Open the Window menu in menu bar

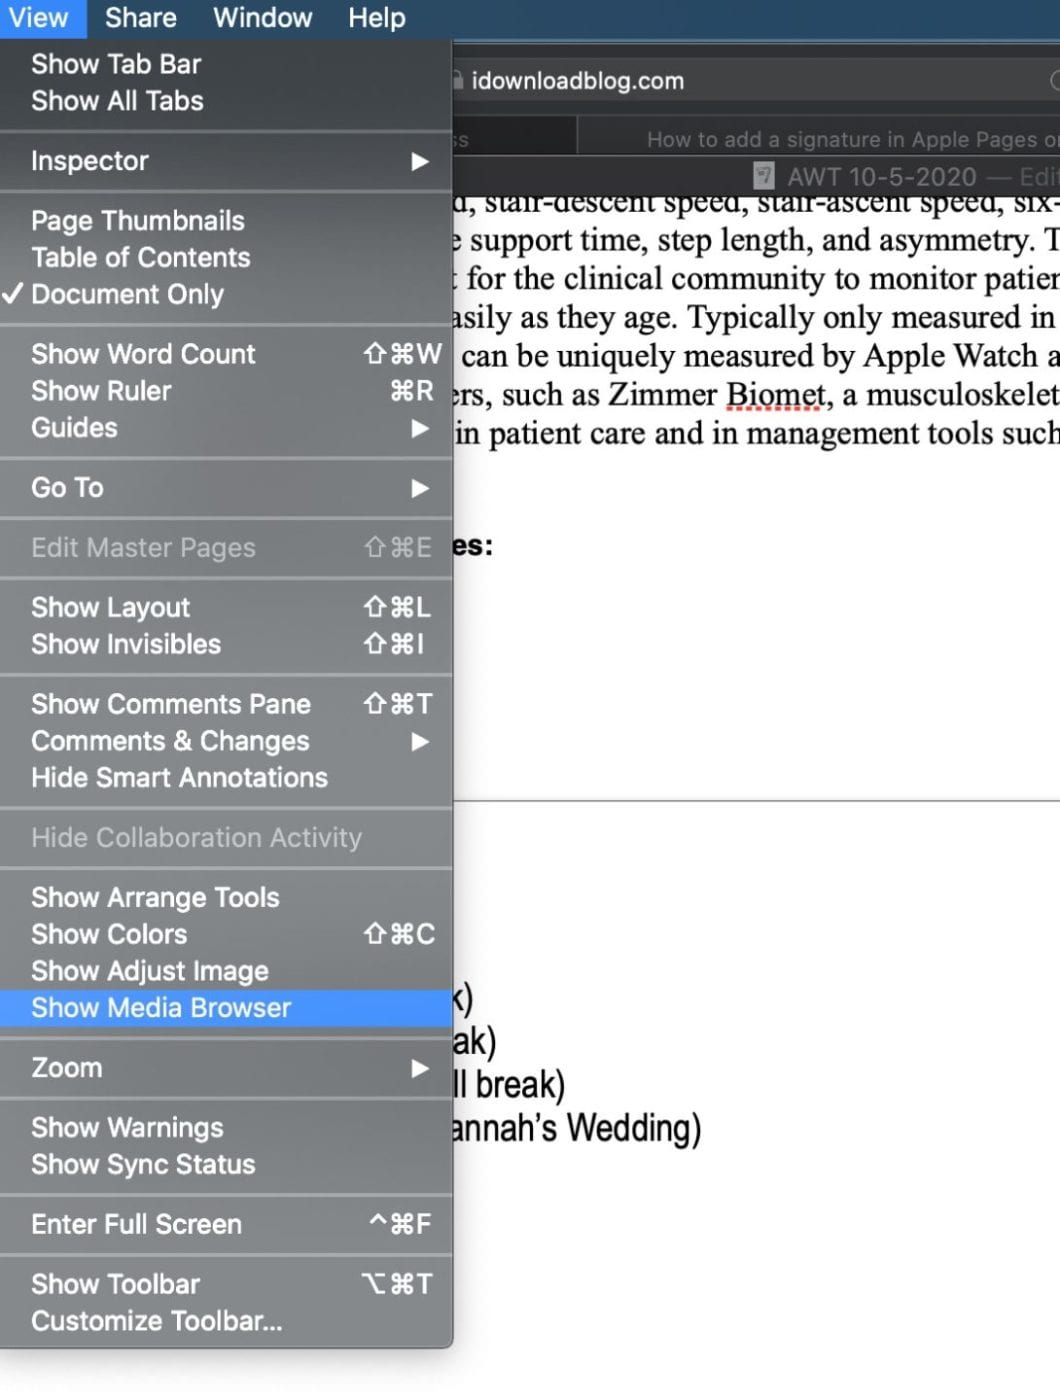pos(263,18)
